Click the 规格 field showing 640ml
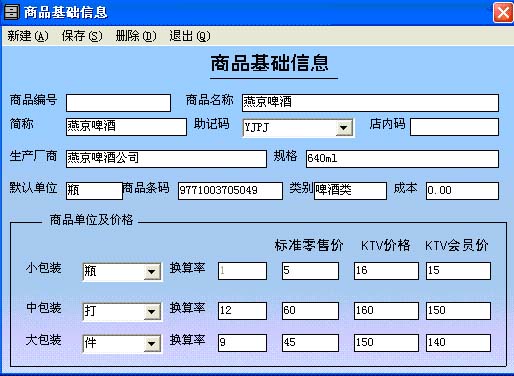 pyautogui.click(x=402, y=159)
